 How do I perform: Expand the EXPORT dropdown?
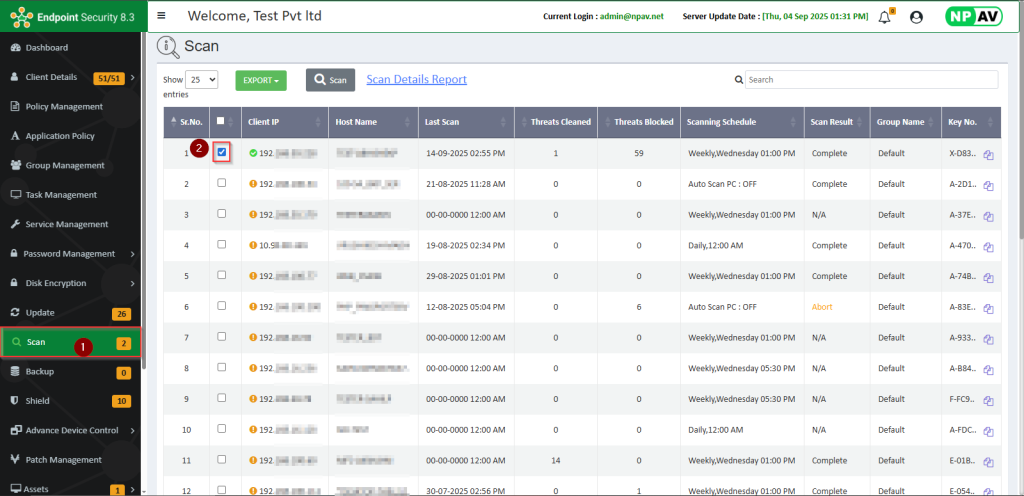(260, 80)
